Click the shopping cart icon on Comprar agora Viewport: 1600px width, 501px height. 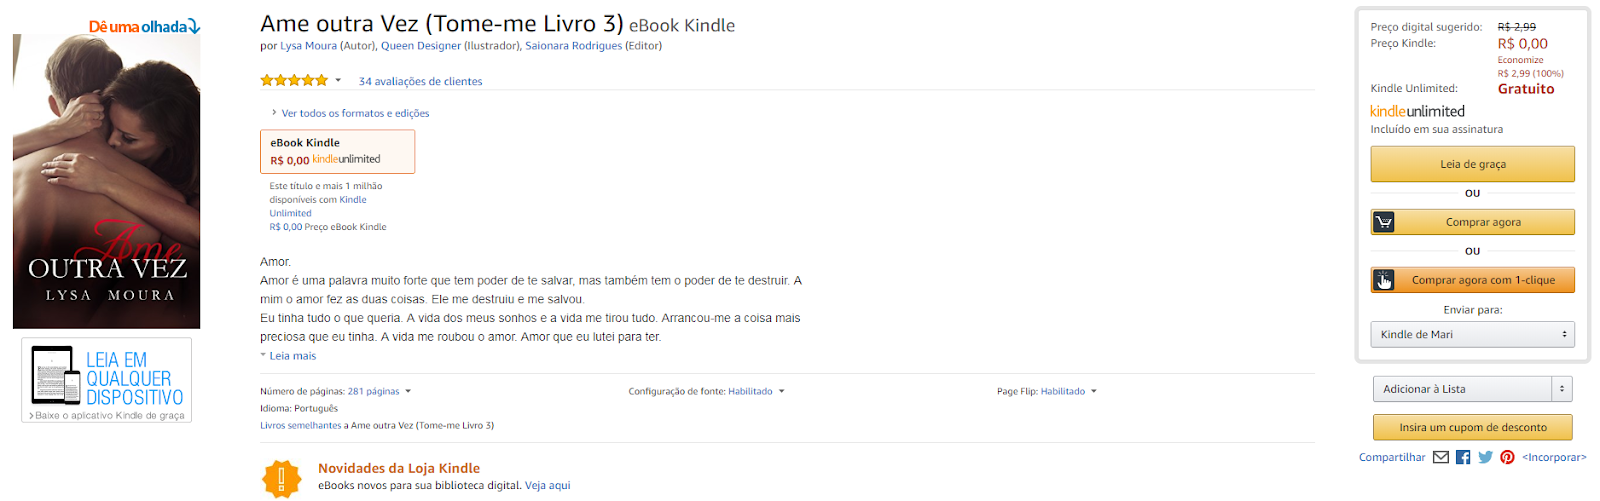coord(1384,222)
